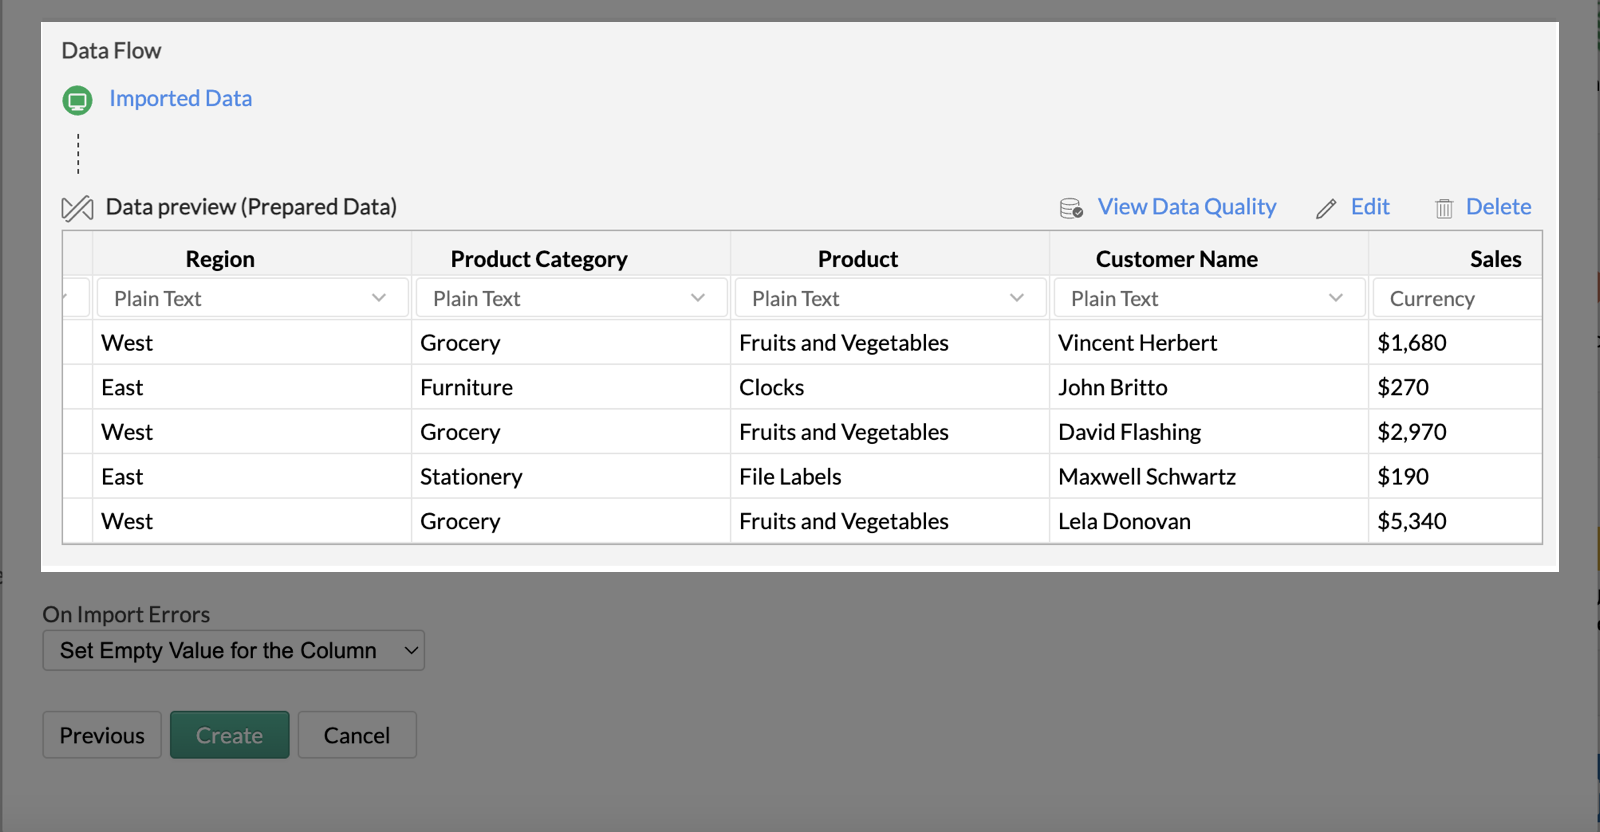Open the Customer Name data type dropdown
1600x832 pixels.
(1208, 299)
